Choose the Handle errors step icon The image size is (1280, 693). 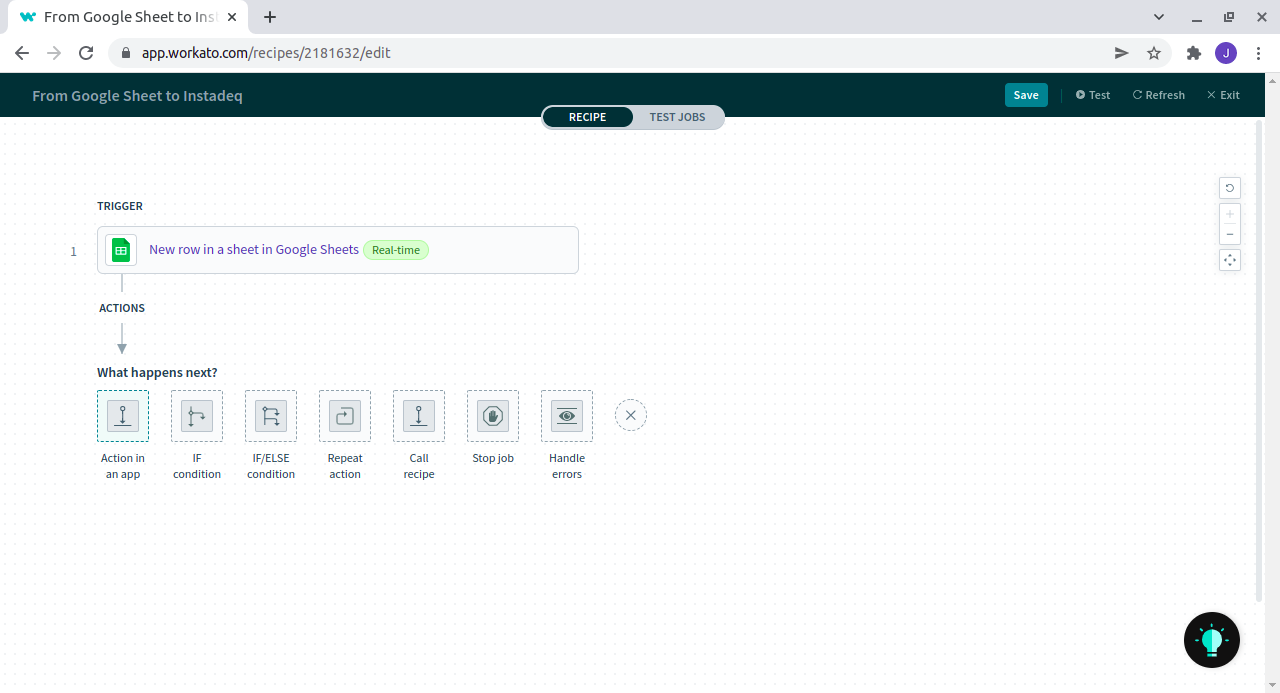coord(567,415)
